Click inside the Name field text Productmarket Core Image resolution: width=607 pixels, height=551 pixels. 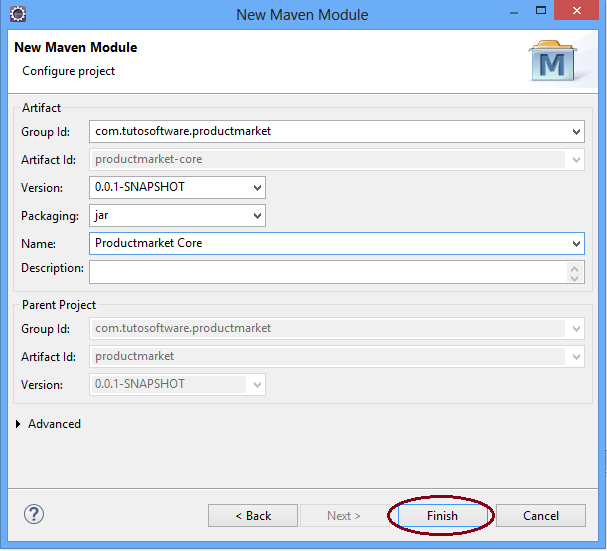(148, 243)
